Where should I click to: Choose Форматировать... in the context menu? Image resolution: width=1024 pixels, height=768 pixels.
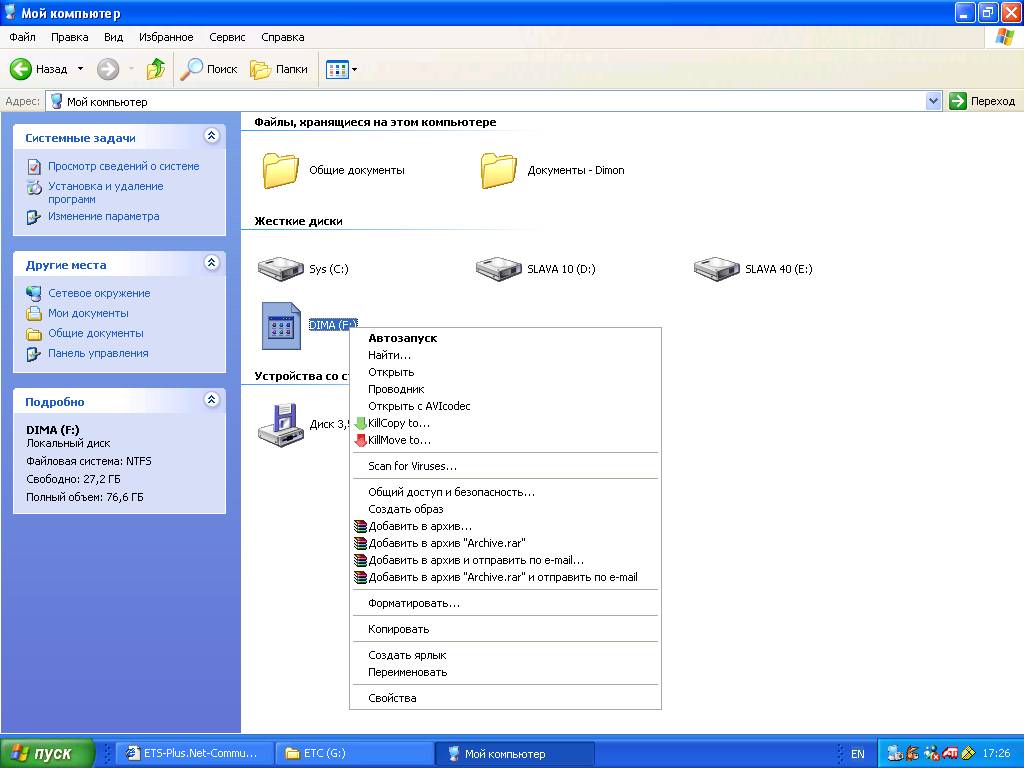[x=414, y=603]
